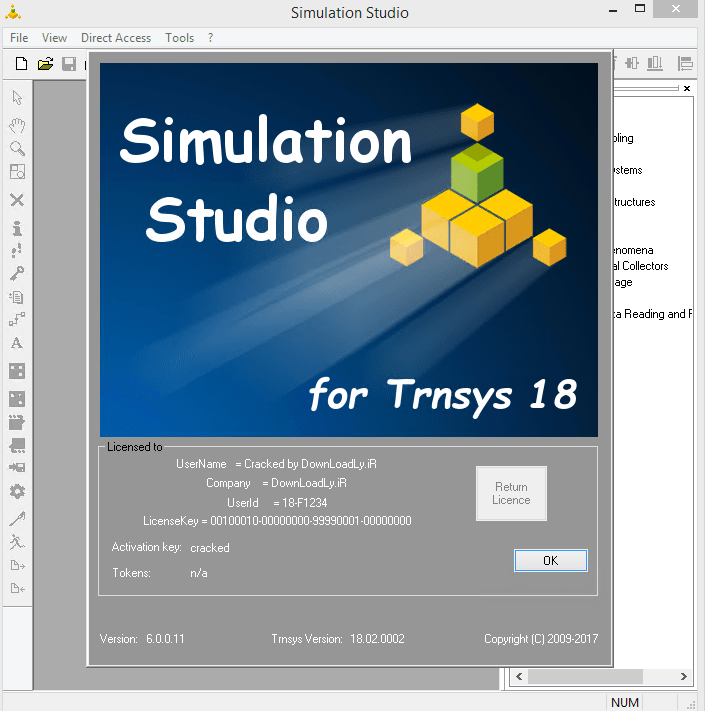Select the 'tructures' tree row
Viewport: 705px width, 711px height.
pos(634,202)
